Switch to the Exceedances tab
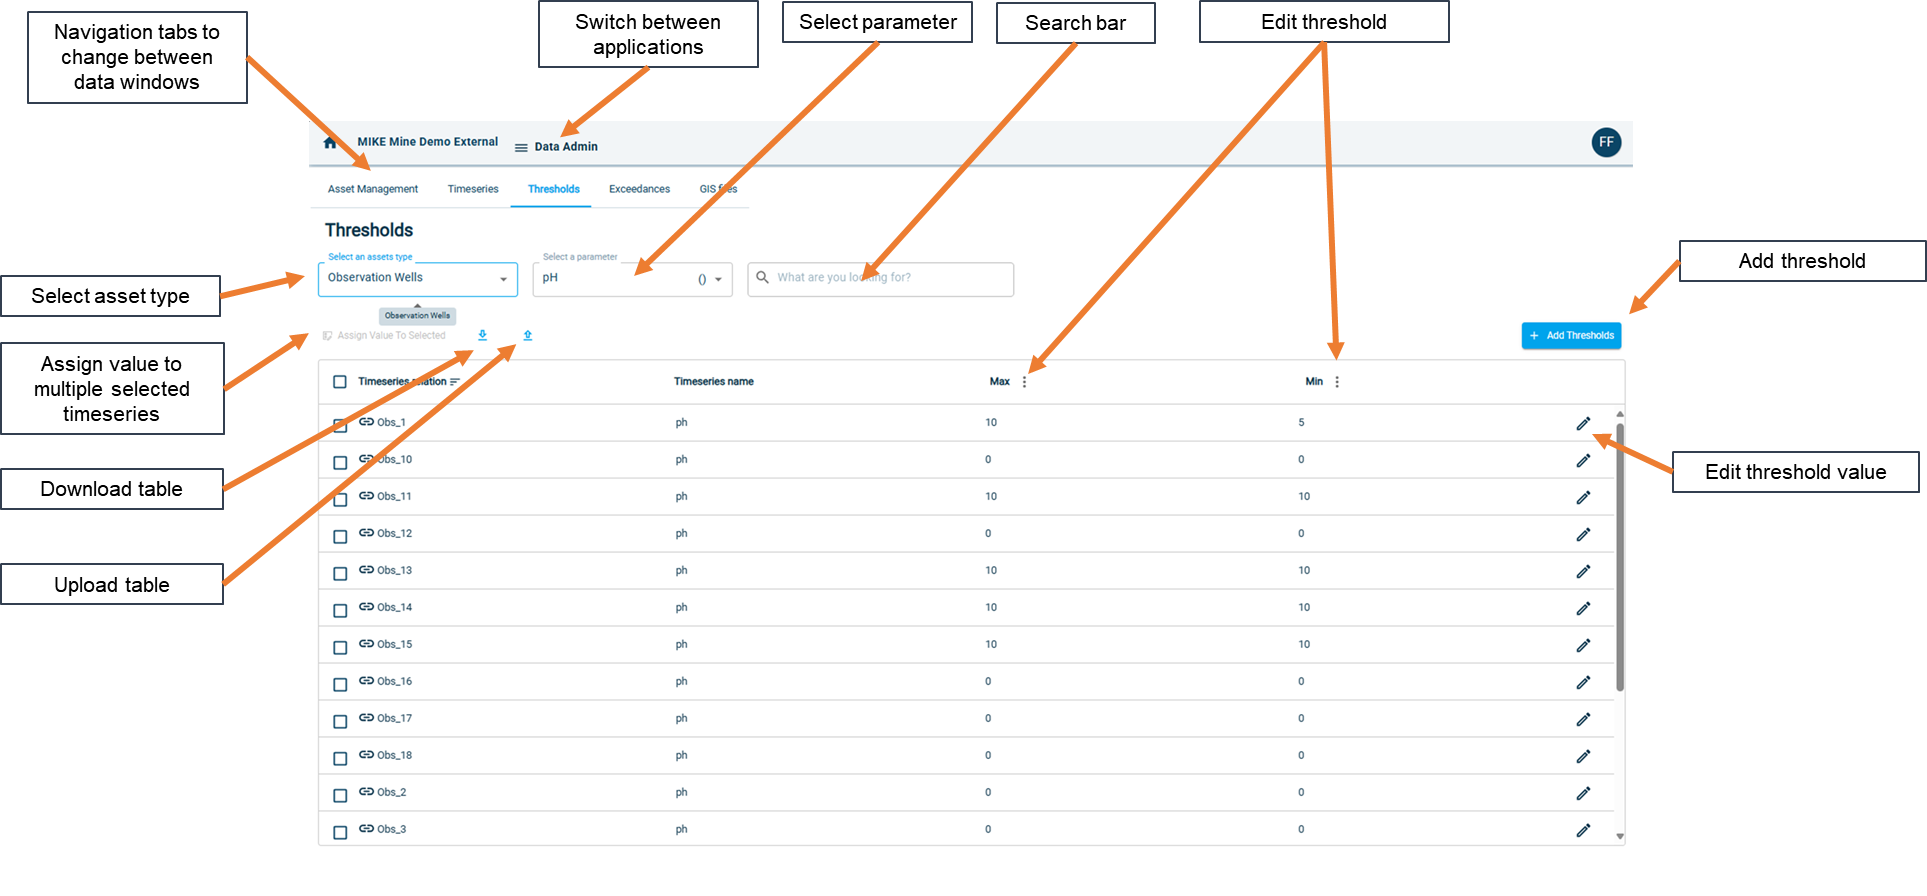1927x896 pixels. pos(639,189)
